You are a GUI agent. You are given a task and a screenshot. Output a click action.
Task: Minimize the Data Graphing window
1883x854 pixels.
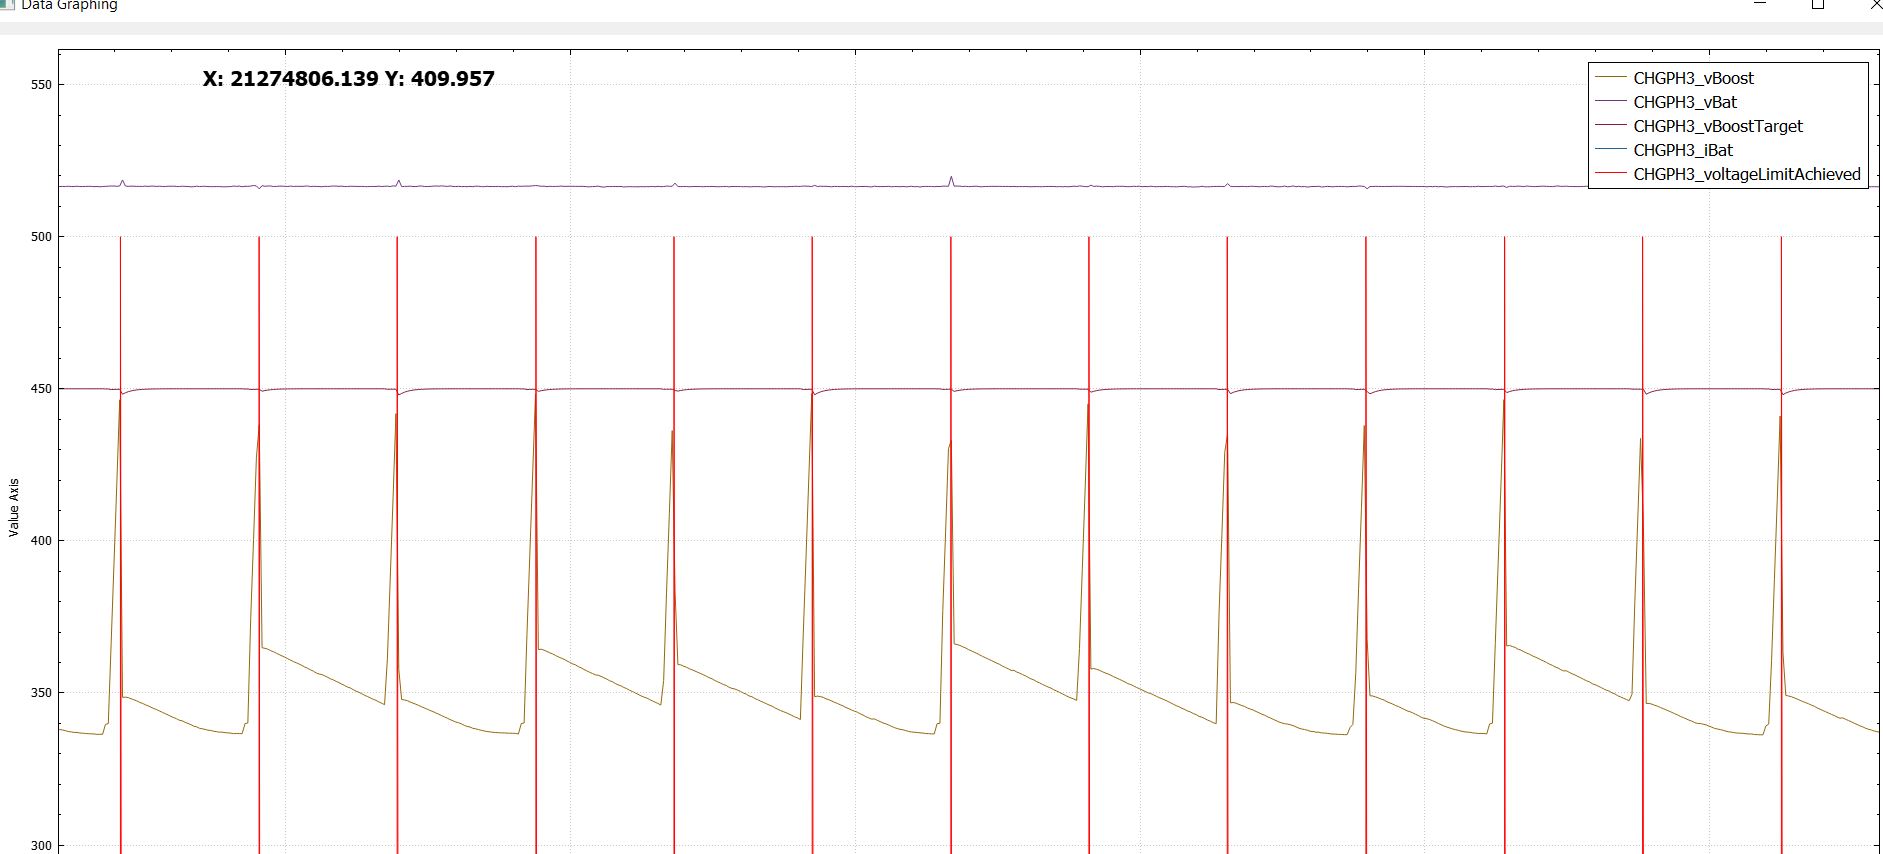pyautogui.click(x=1760, y=4)
